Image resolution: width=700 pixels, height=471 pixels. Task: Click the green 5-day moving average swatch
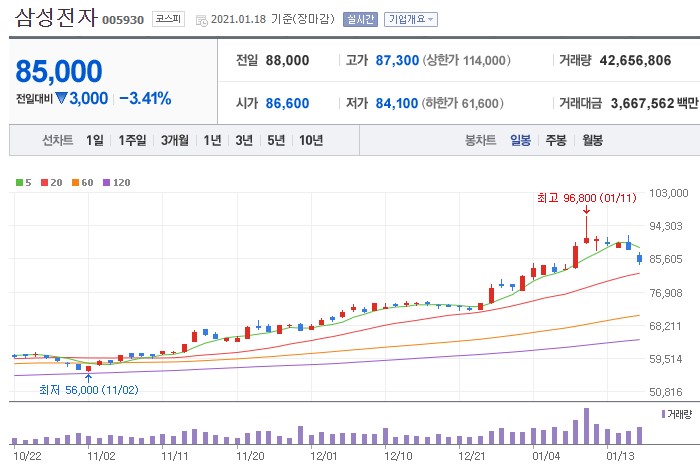(x=19, y=183)
